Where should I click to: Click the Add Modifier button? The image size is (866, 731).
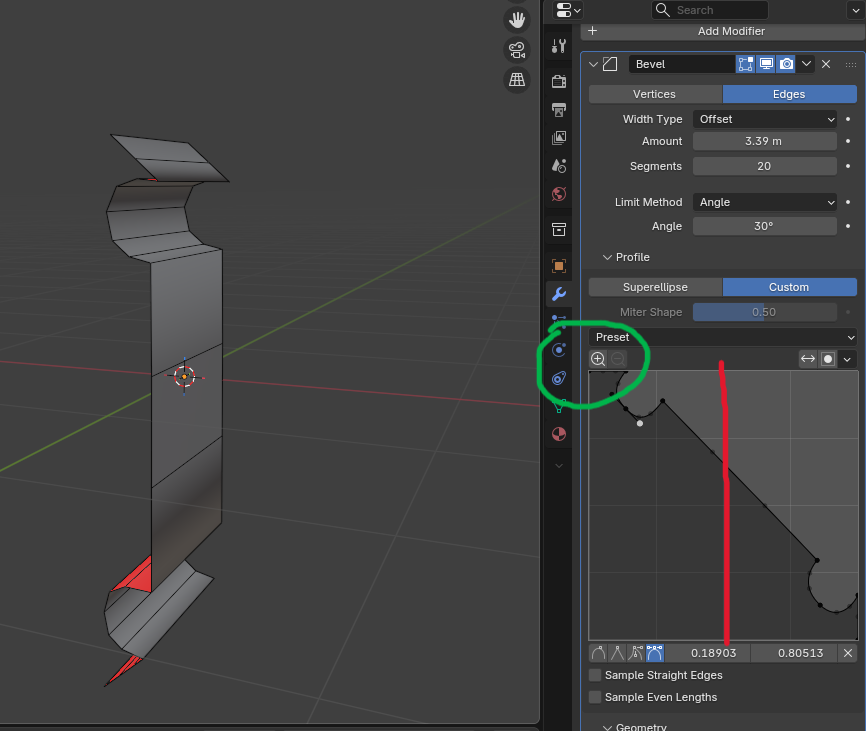pyautogui.click(x=724, y=31)
